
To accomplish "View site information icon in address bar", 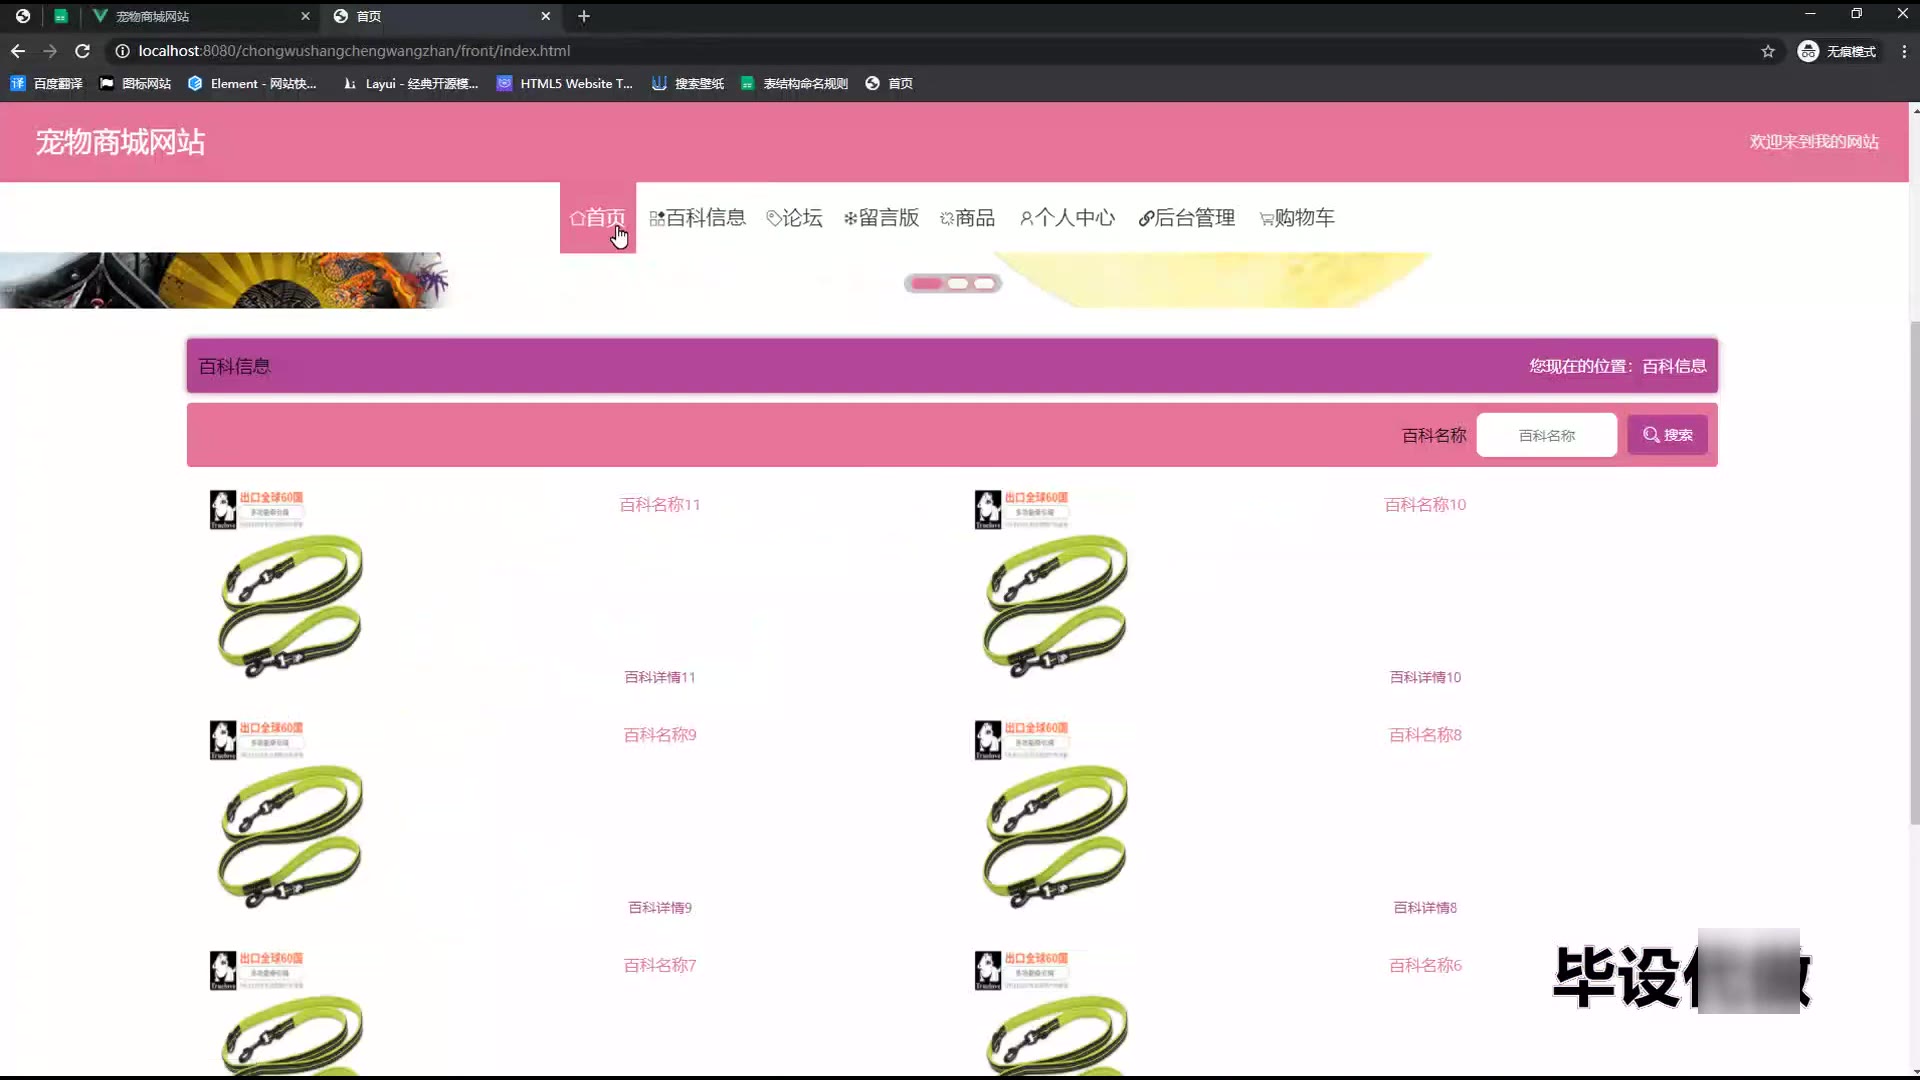I will coord(122,51).
